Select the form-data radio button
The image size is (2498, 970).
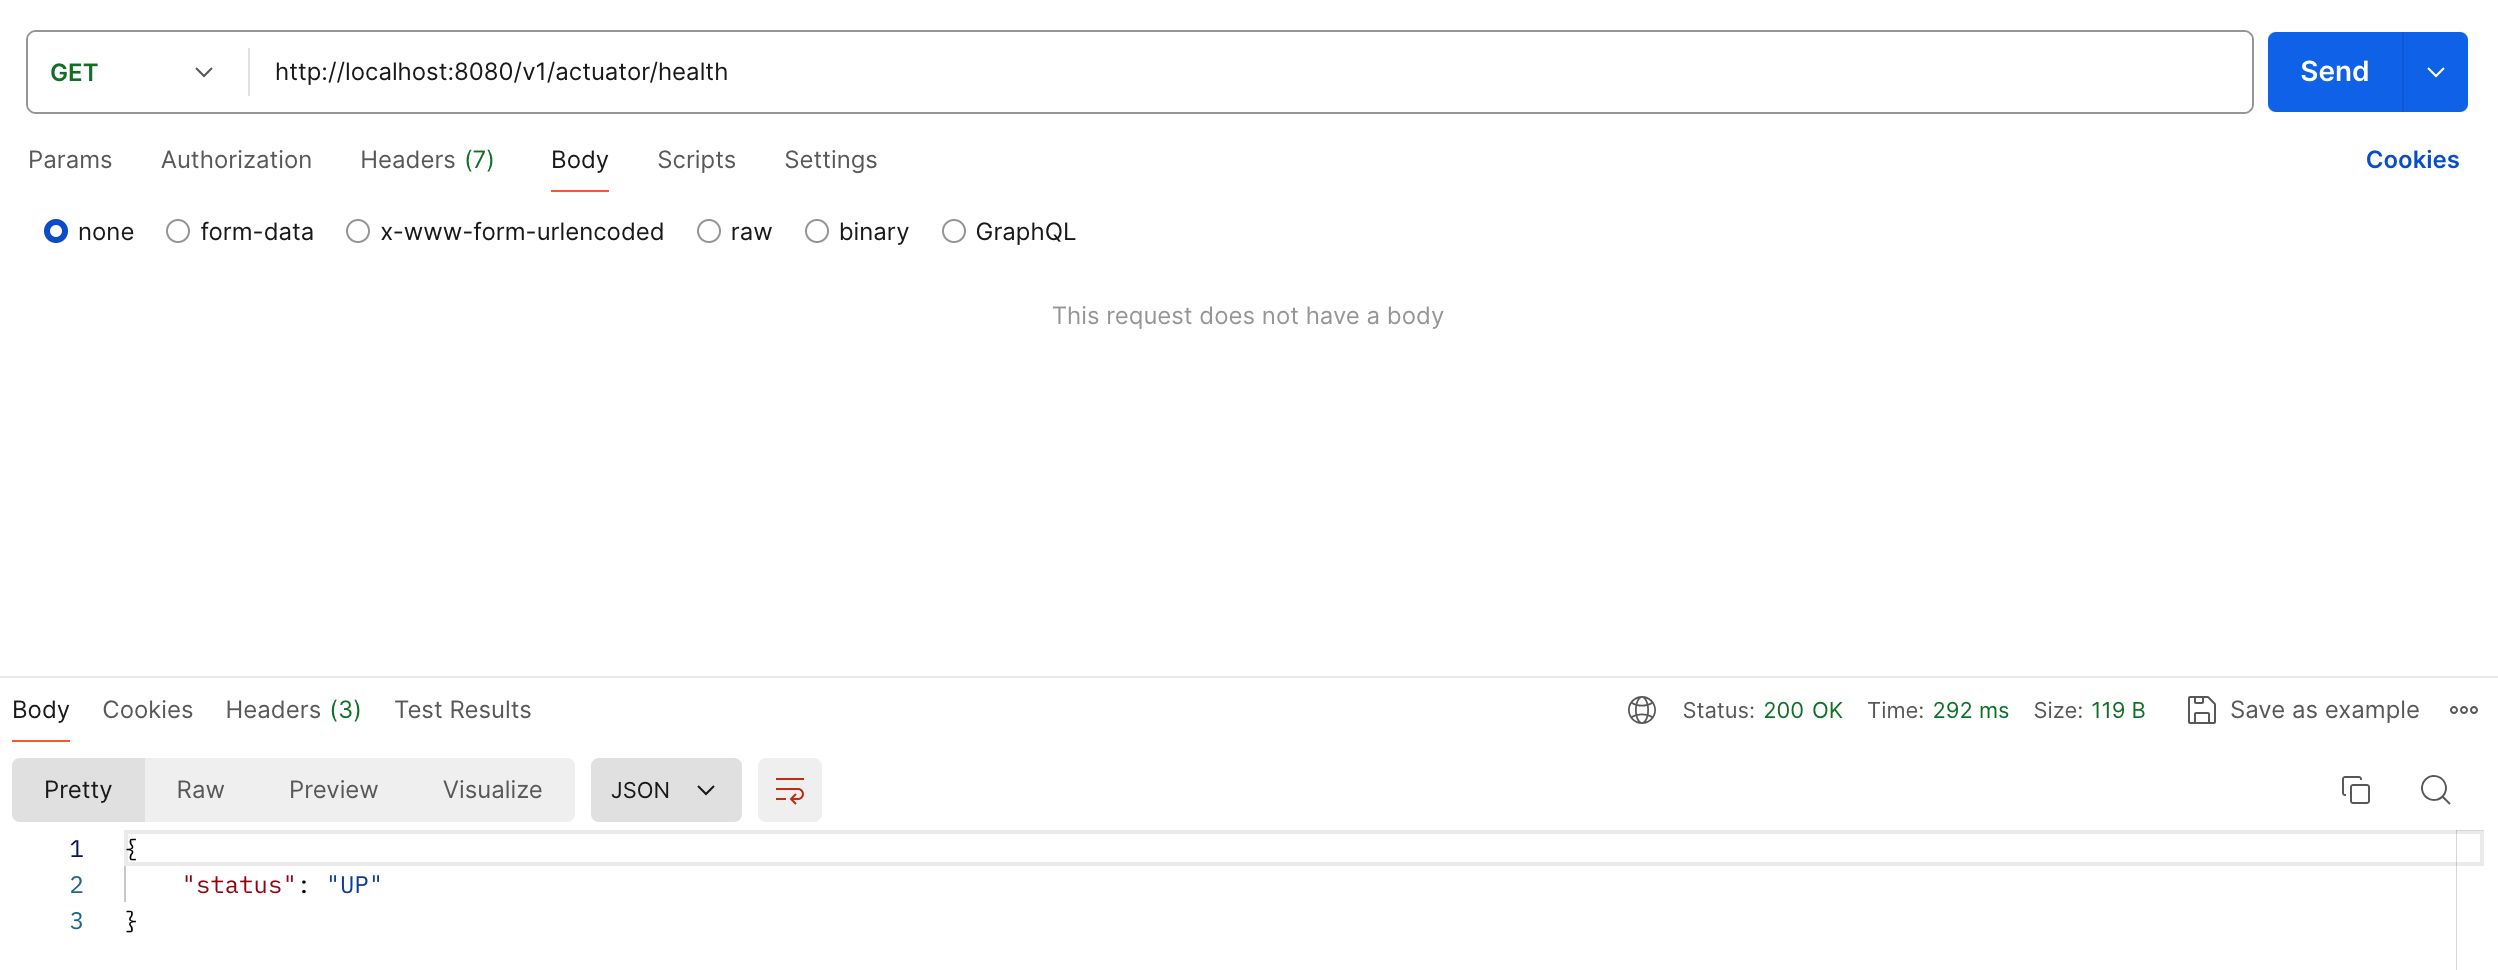[x=178, y=232]
